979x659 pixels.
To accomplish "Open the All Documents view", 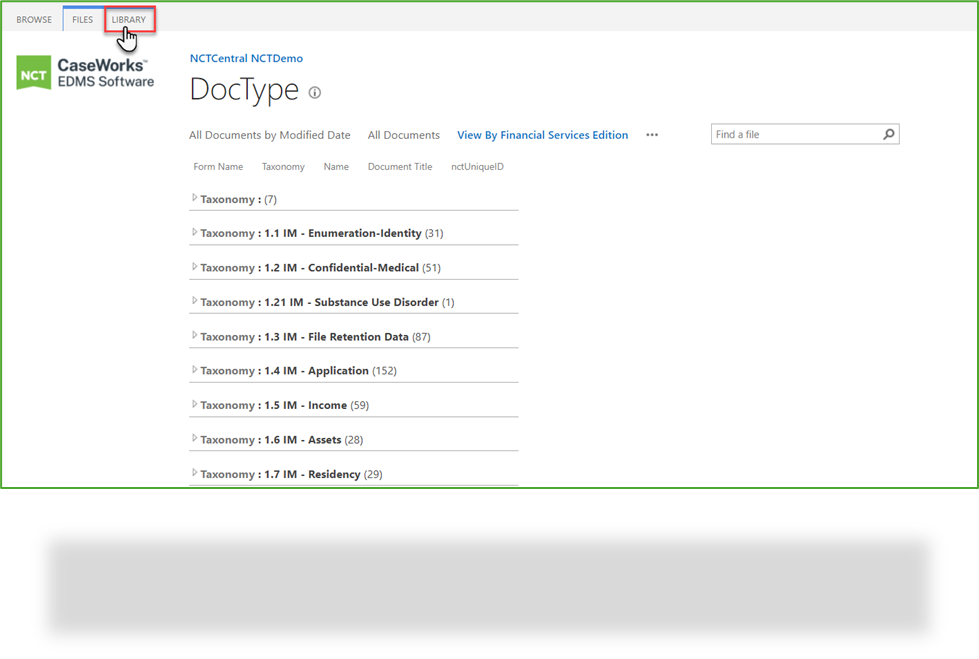I will (x=403, y=134).
